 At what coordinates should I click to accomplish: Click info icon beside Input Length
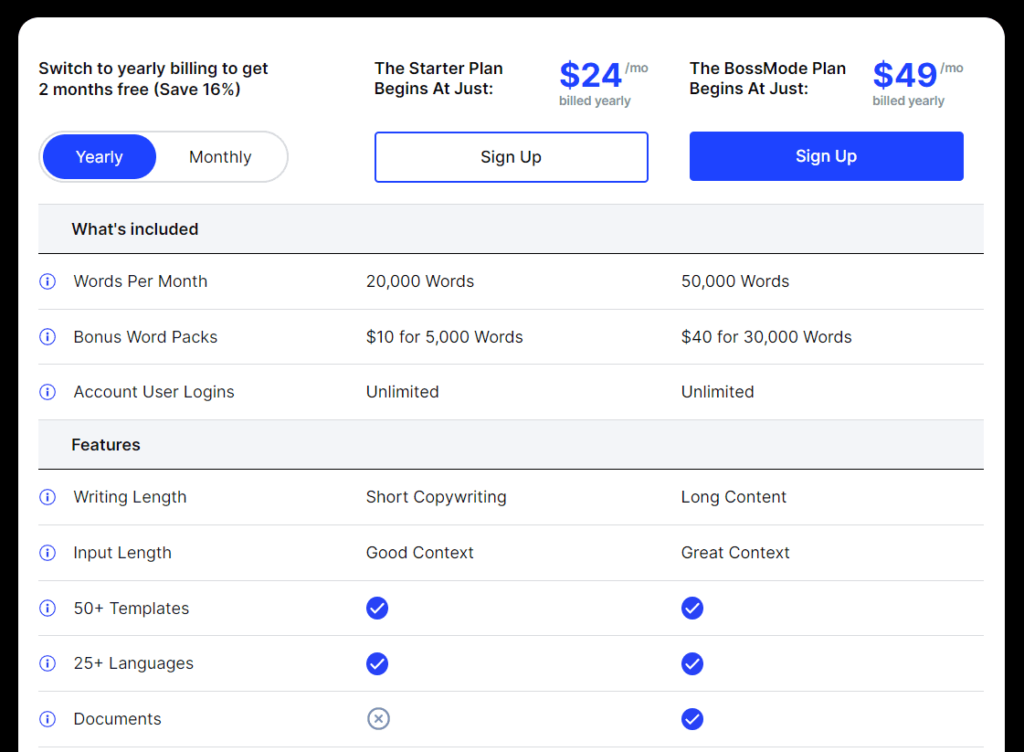[x=48, y=553]
